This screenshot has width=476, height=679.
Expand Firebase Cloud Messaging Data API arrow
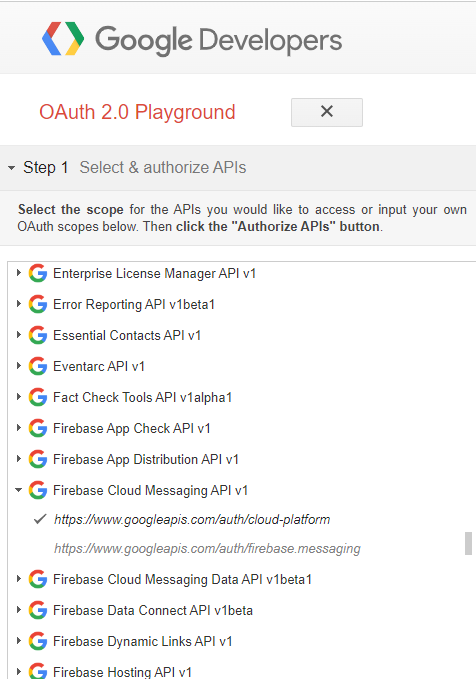pos(19,579)
